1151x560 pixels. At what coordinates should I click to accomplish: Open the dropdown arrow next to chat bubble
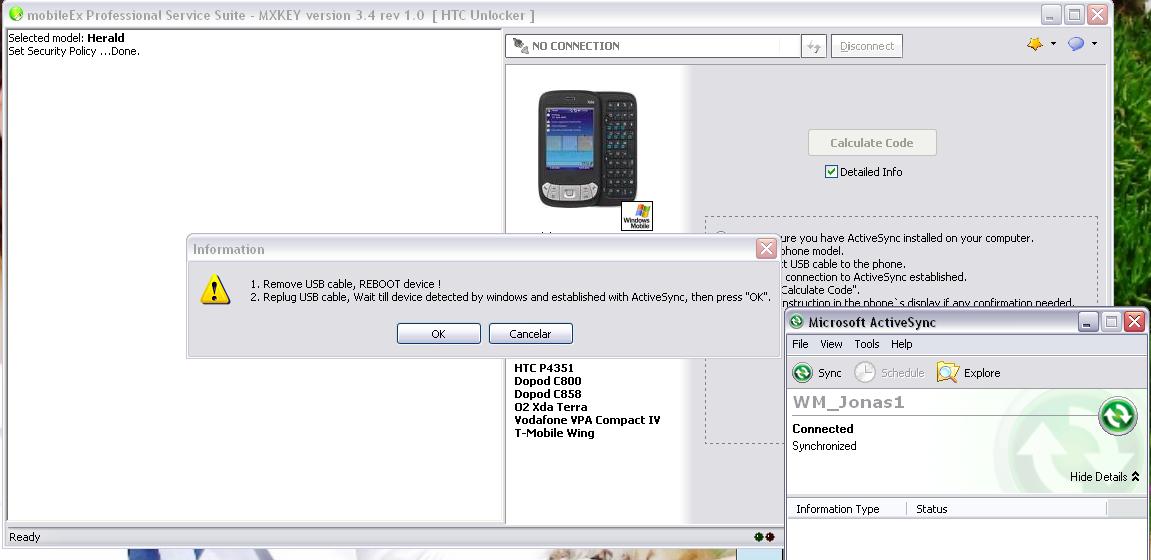click(1094, 44)
